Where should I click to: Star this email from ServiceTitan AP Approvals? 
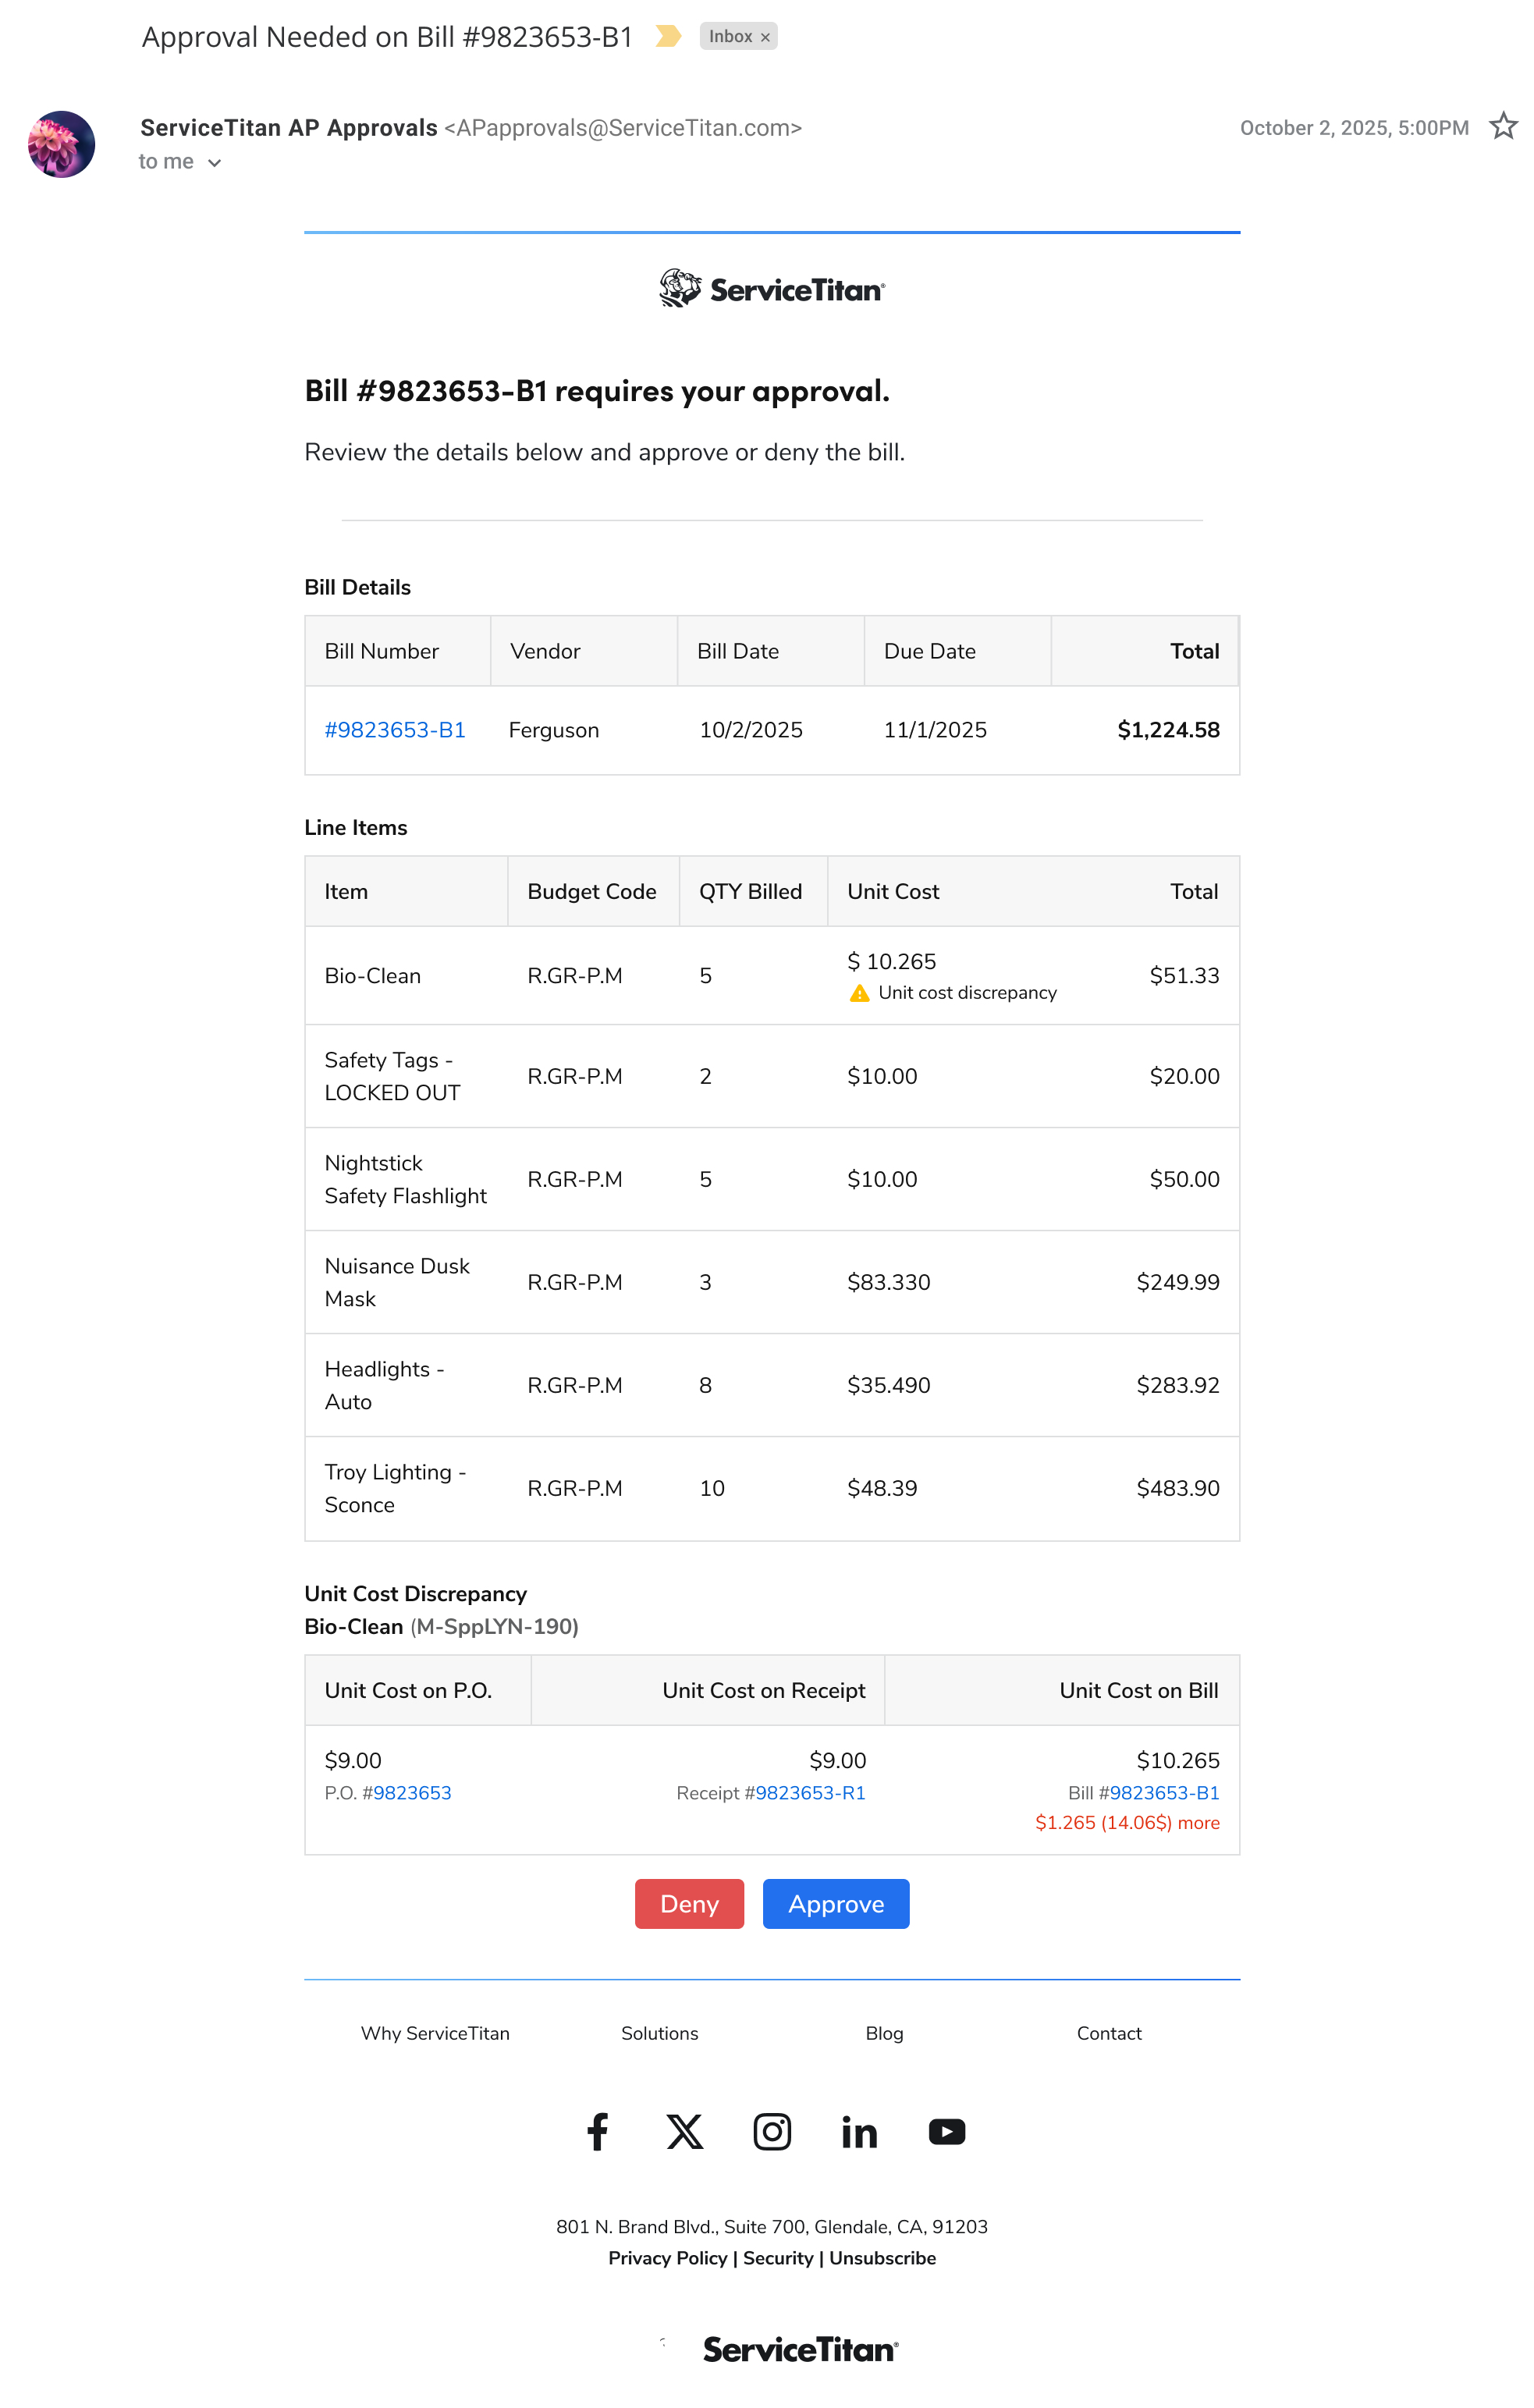pyautogui.click(x=1503, y=127)
